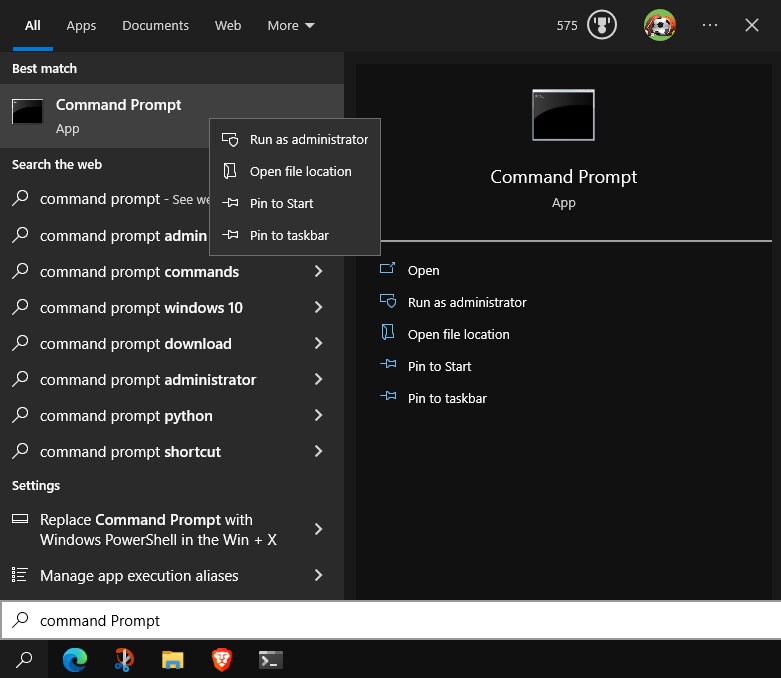The image size is (781, 678).
Task: Switch to the All search tab
Action: coord(33,25)
